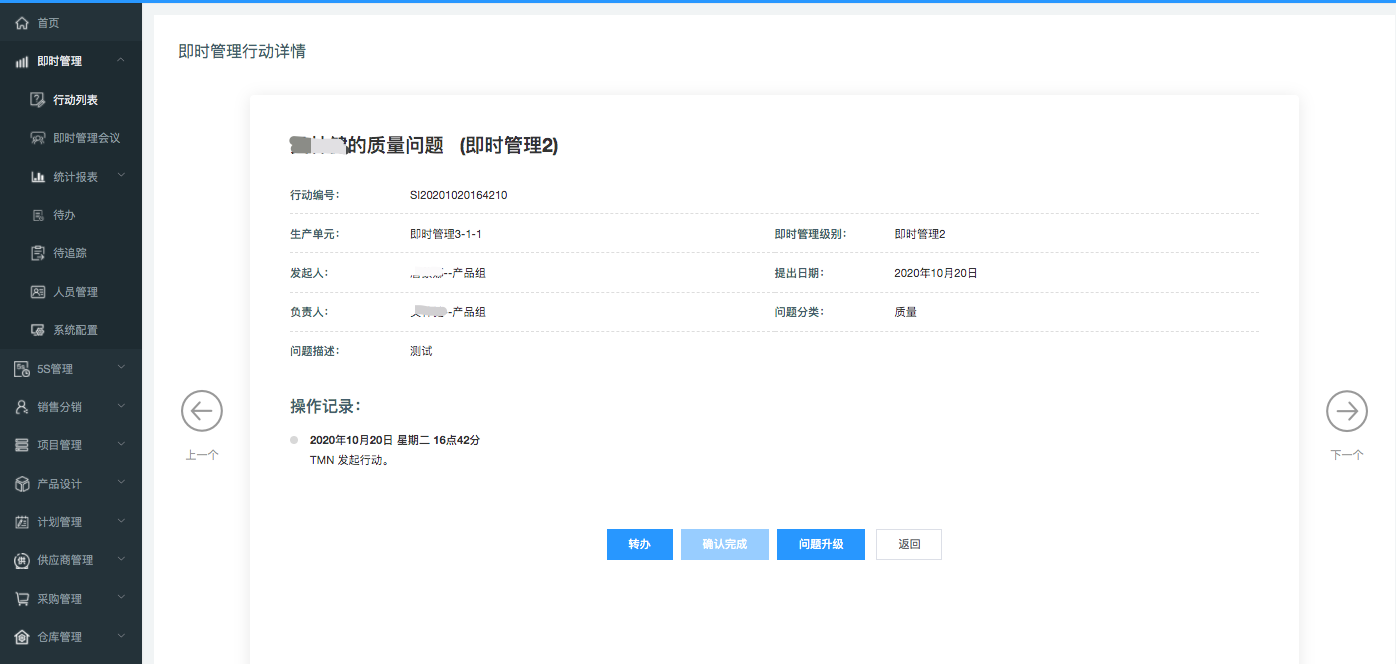
Task: Click the 人员管理 ID card icon
Action: pos(38,292)
